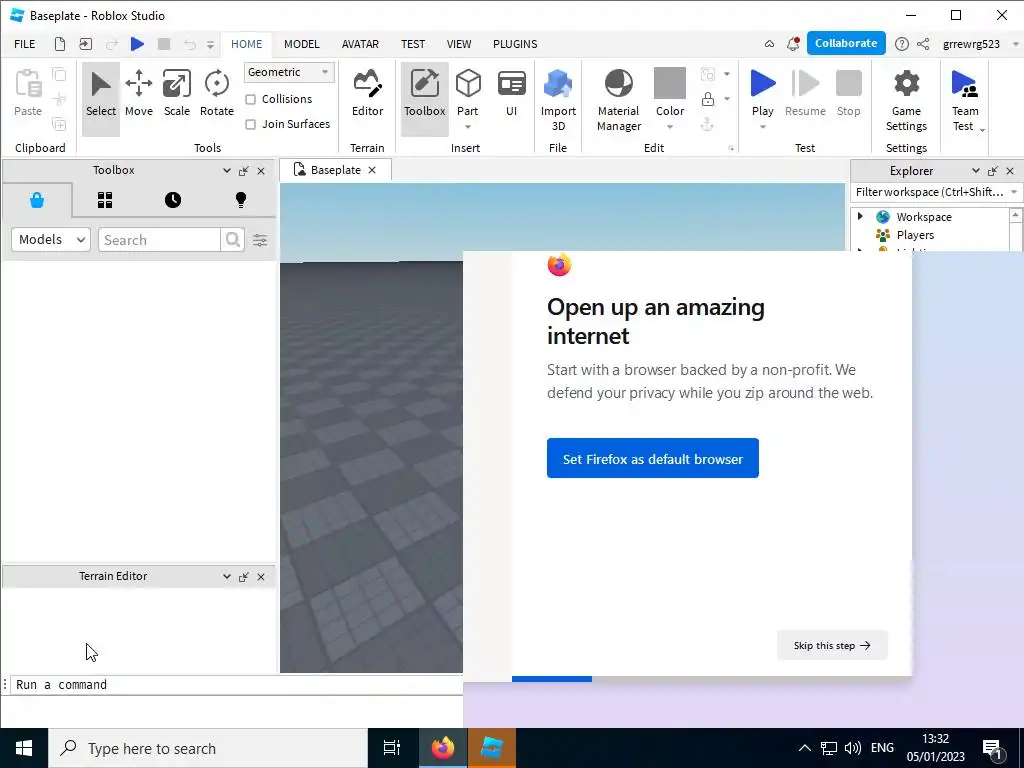The width and height of the screenshot is (1024, 768).
Task: Click Type here to search box
Action: click(208, 748)
